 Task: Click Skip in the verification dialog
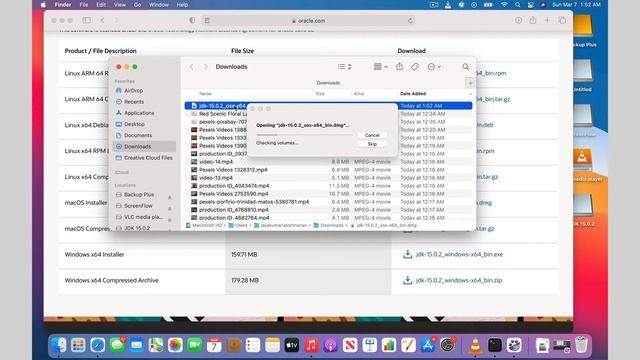point(372,144)
